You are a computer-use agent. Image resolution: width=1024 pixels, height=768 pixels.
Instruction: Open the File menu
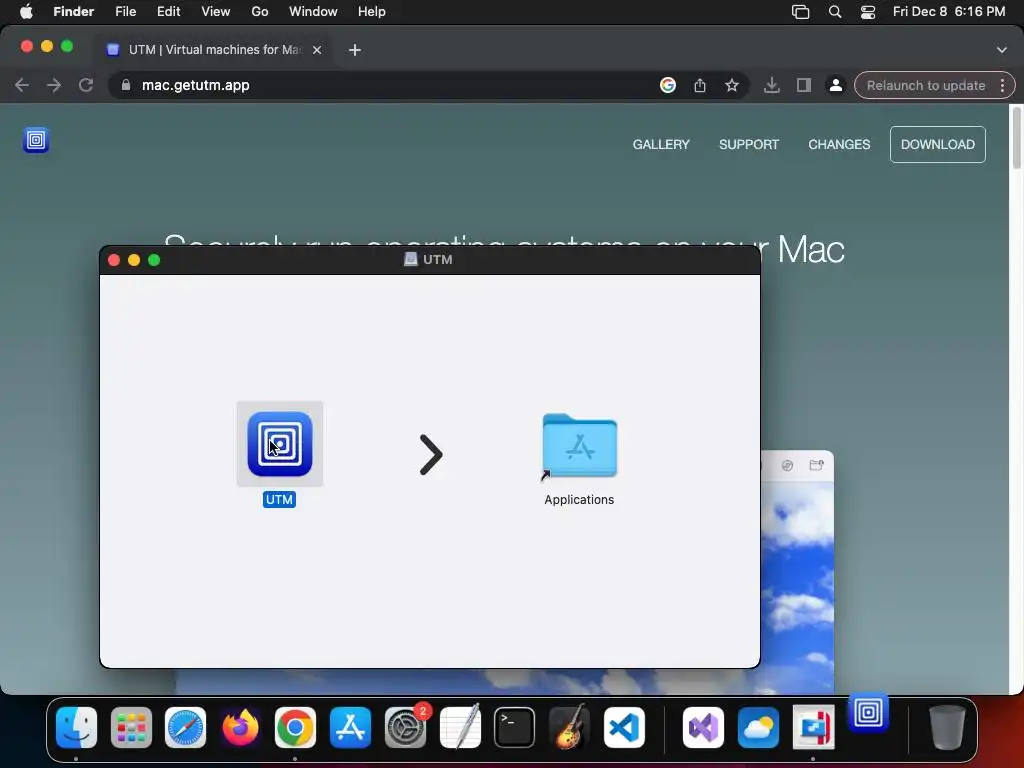125,12
